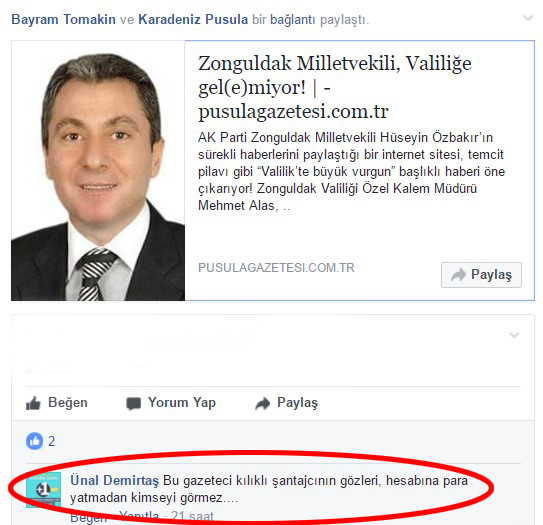Click the article portrait thumbnail
Viewport: 543px width, 525px height.
(x=98, y=170)
